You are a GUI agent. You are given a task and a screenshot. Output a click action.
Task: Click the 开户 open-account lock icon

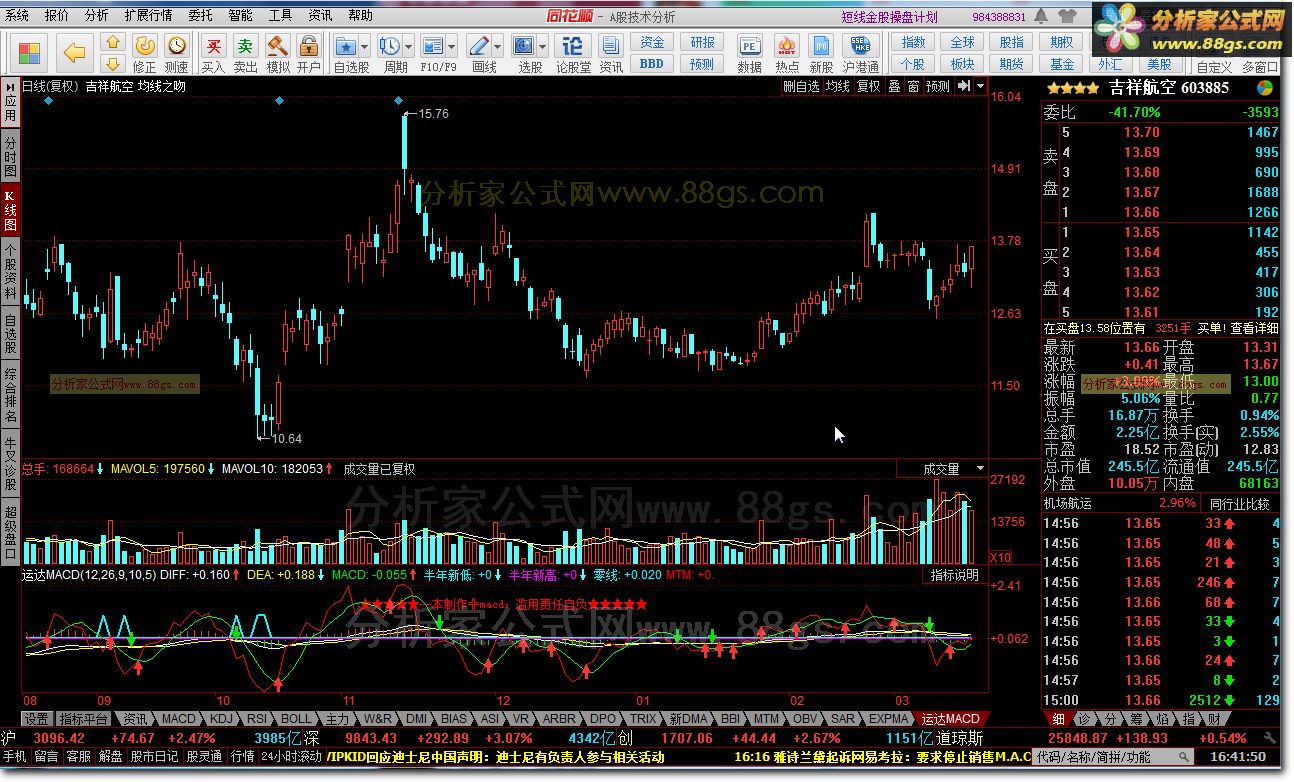click(308, 53)
